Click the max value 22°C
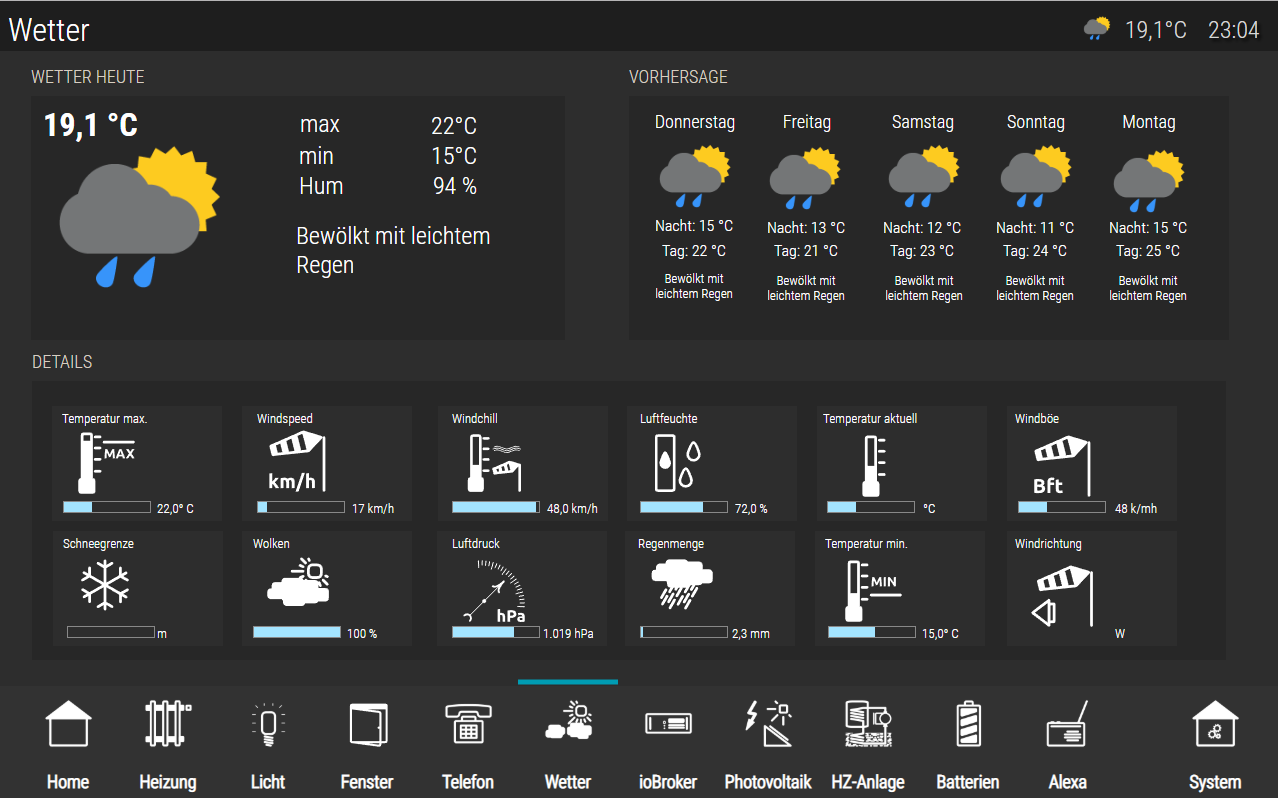This screenshot has height=798, width=1278. (x=454, y=126)
